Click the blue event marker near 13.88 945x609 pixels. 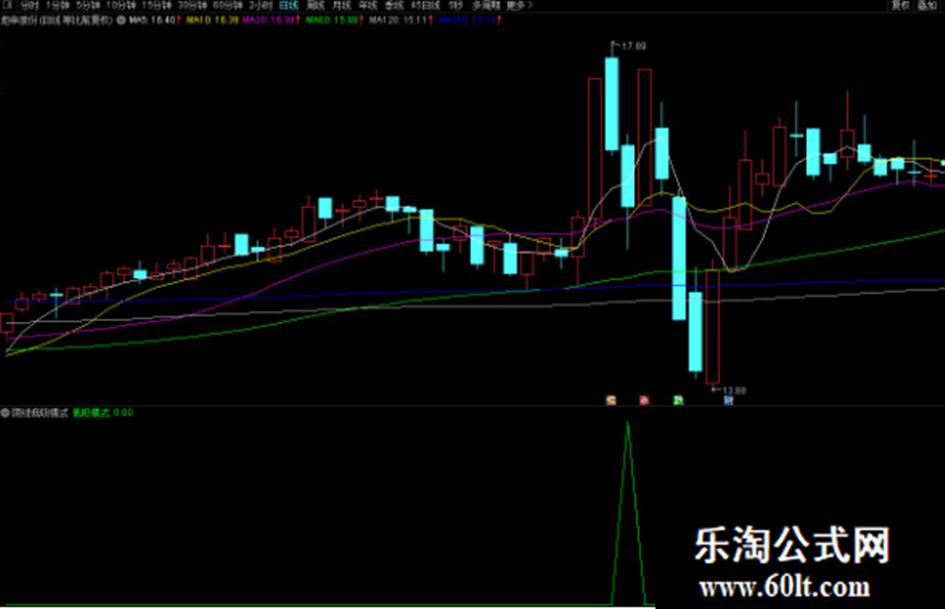point(728,400)
